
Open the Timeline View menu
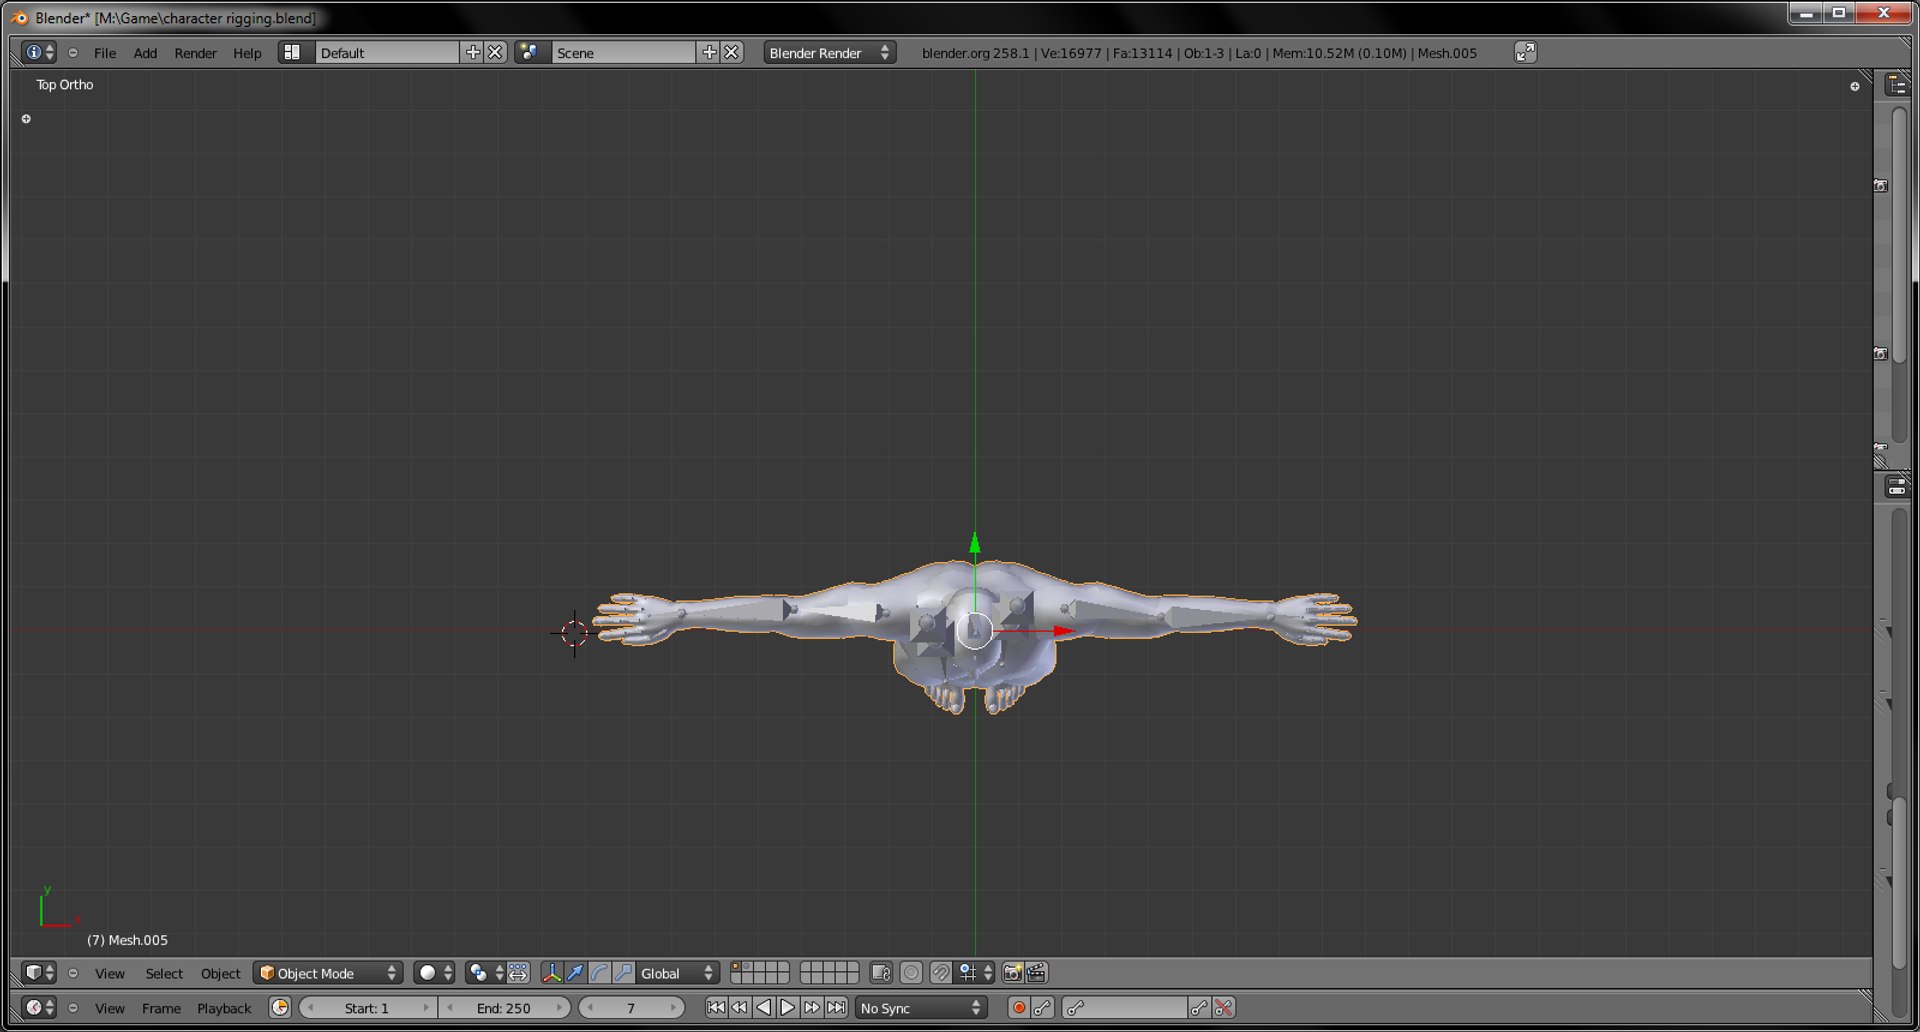[x=110, y=1008]
